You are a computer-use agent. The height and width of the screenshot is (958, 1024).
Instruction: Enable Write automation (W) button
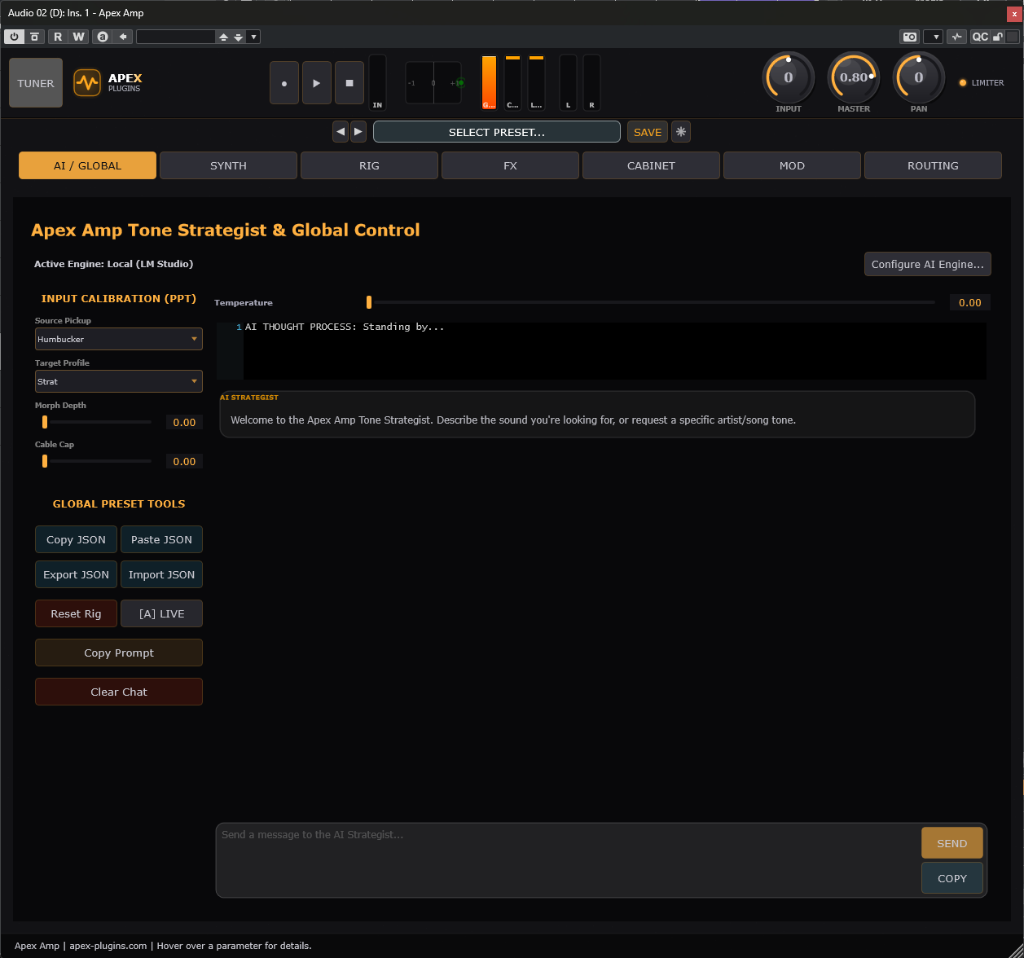pyautogui.click(x=78, y=37)
